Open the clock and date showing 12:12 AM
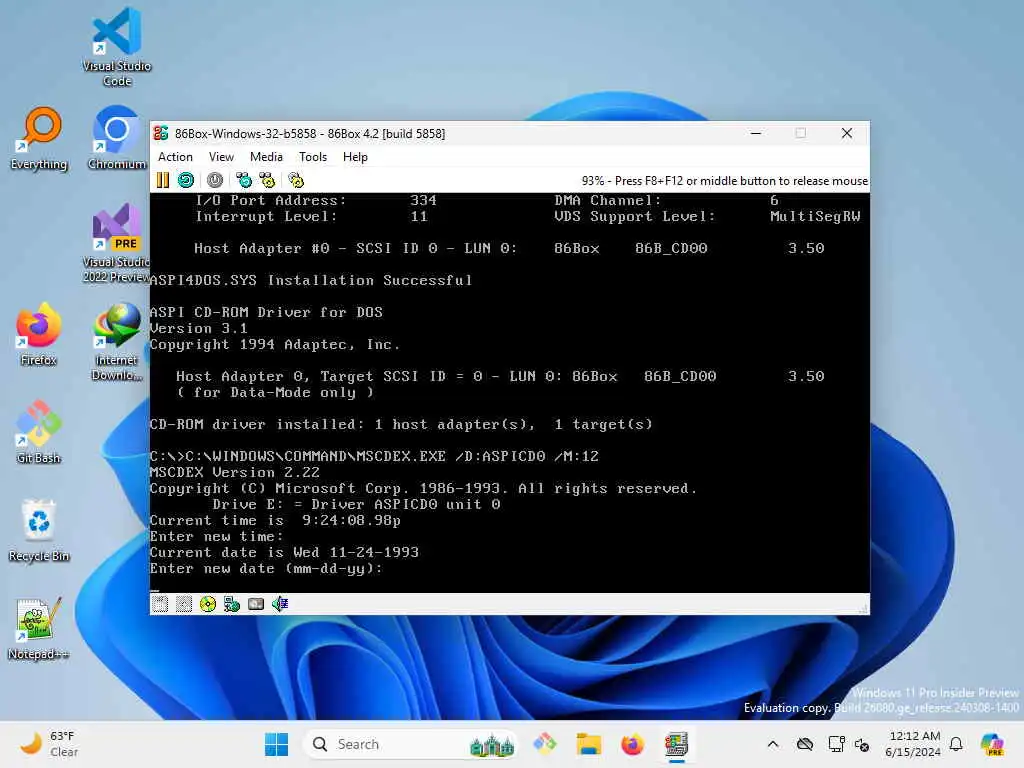The width and height of the screenshot is (1024, 768). coord(913,744)
